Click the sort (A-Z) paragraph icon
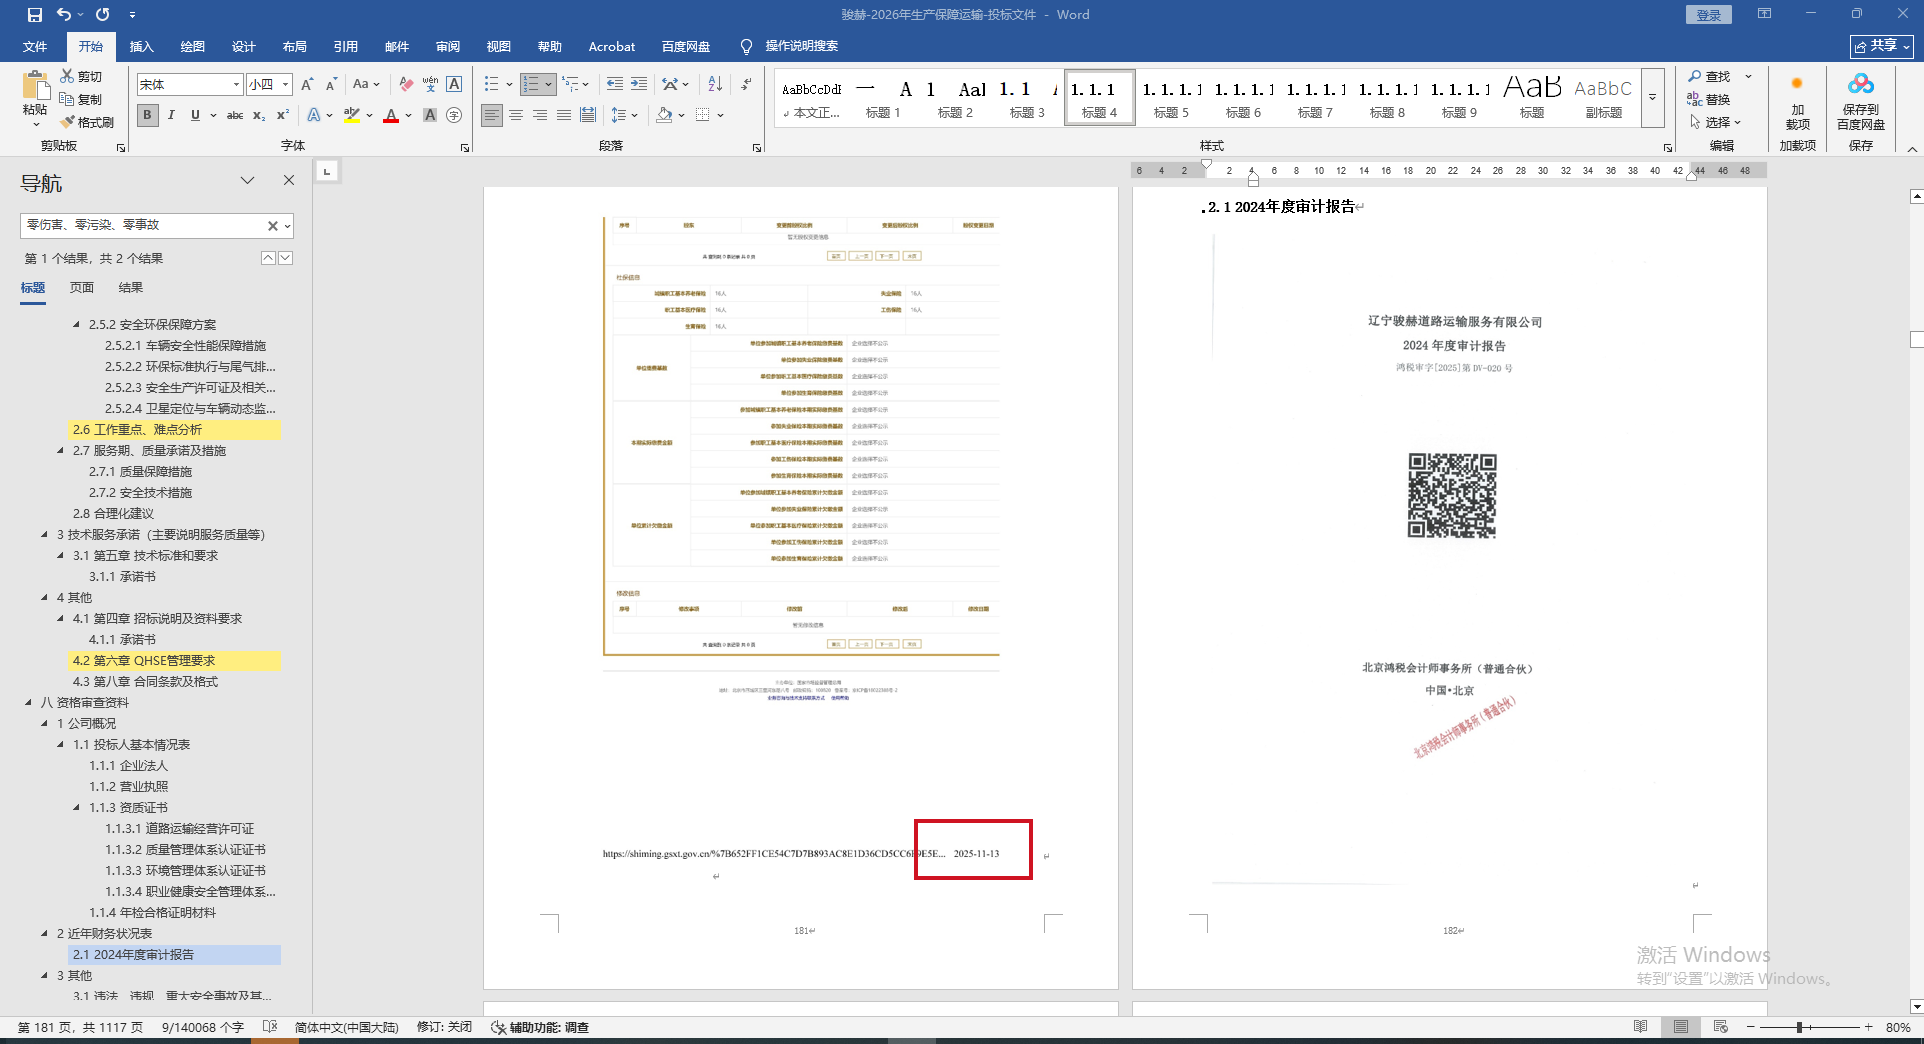The width and height of the screenshot is (1924, 1044). (715, 84)
